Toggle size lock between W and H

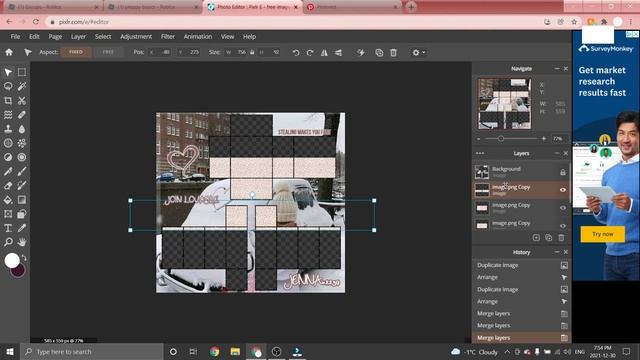tap(252, 52)
